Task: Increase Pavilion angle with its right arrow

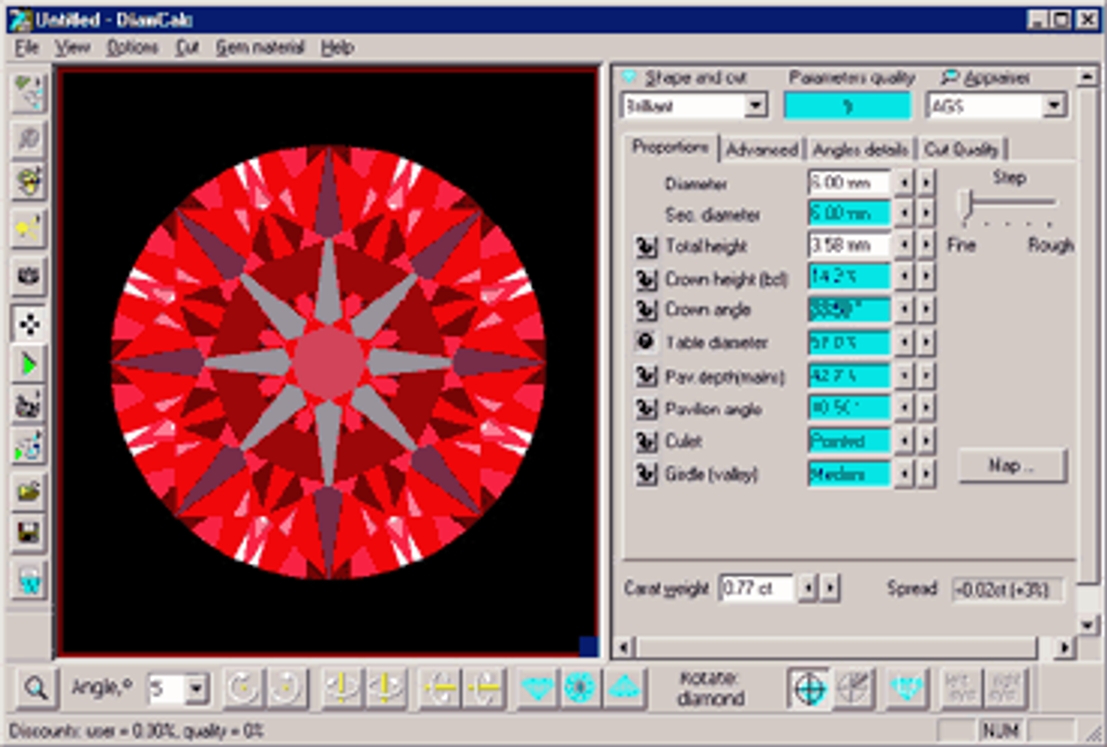Action: [x=926, y=407]
